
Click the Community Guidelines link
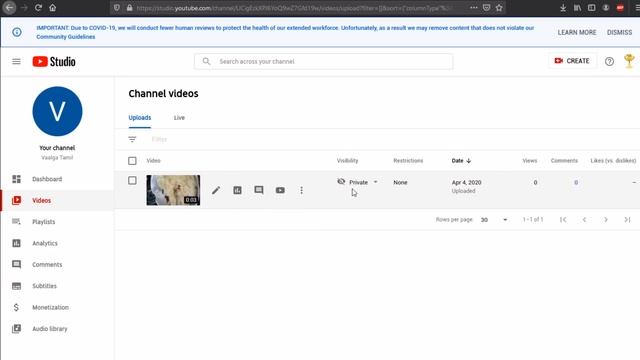coord(66,37)
